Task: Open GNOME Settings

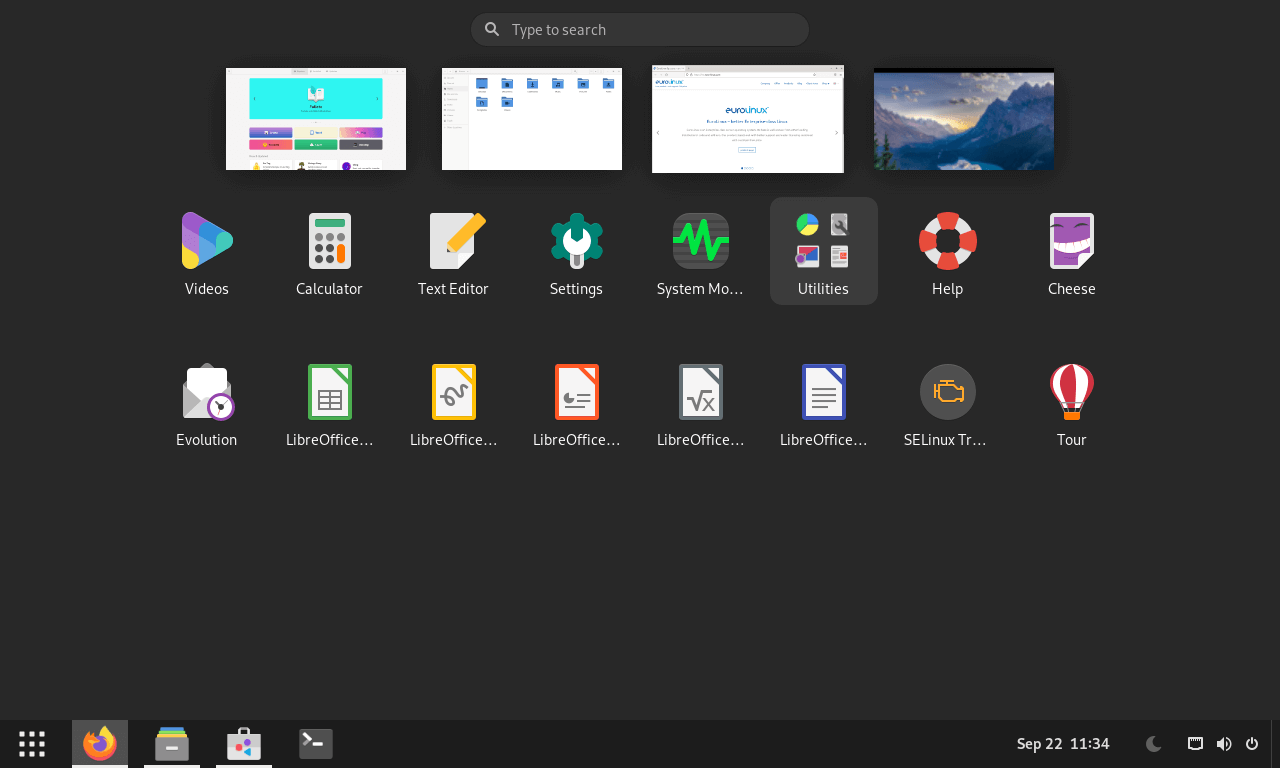Action: (x=576, y=252)
